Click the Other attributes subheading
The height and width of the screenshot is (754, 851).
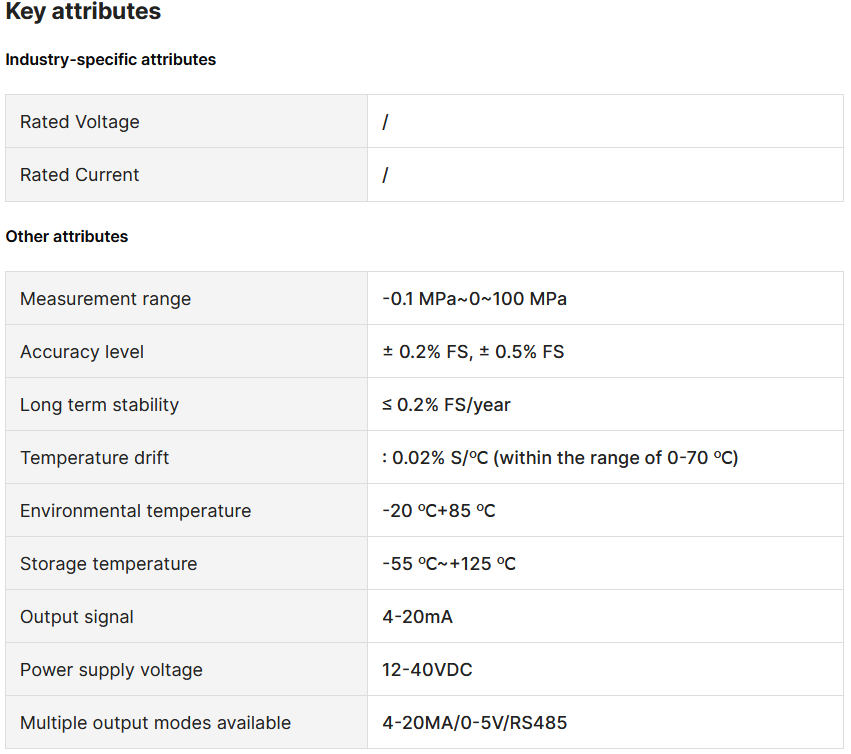click(x=67, y=236)
